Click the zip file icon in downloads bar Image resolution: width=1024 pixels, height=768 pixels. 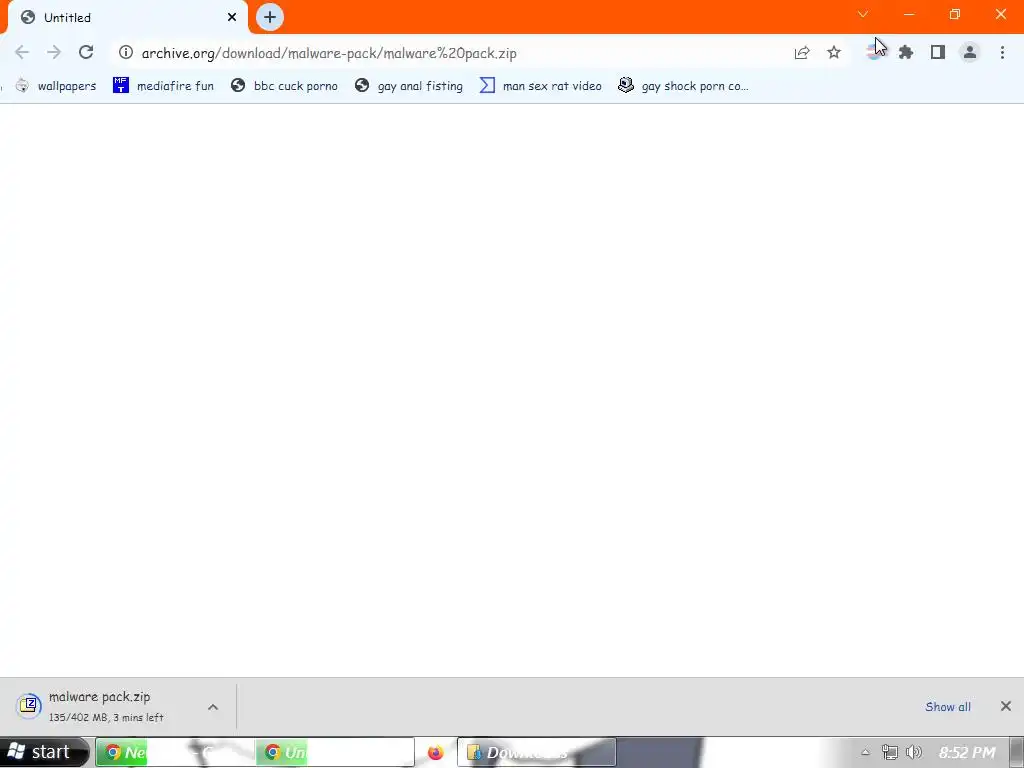click(x=29, y=705)
